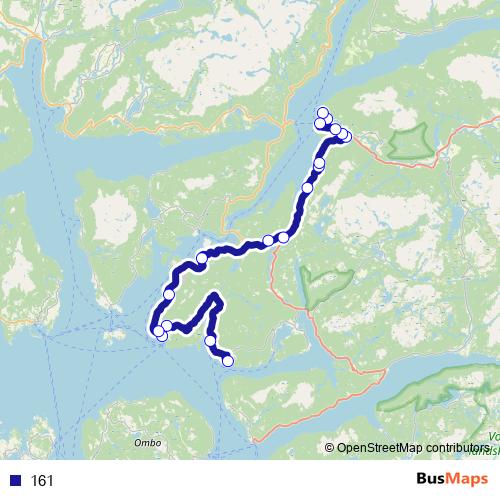Screen dimensions: 500x500
Task: Select the easternmost stop marker near the red road
Action: click(347, 136)
